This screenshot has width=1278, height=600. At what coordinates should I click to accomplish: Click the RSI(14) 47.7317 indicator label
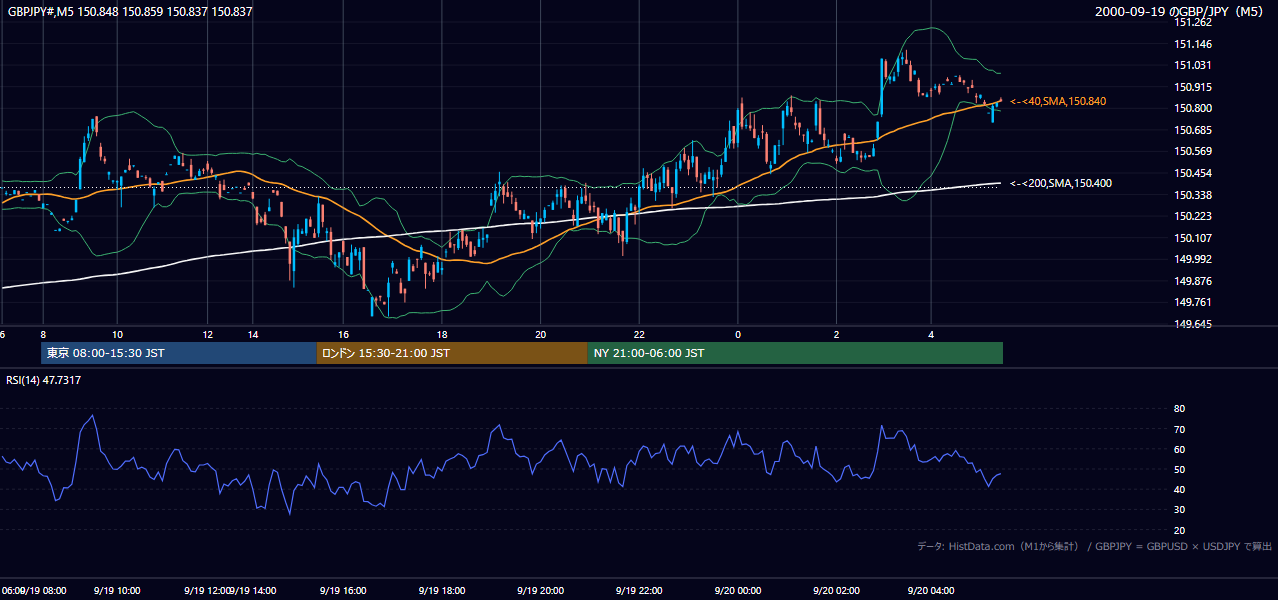[x=44, y=380]
